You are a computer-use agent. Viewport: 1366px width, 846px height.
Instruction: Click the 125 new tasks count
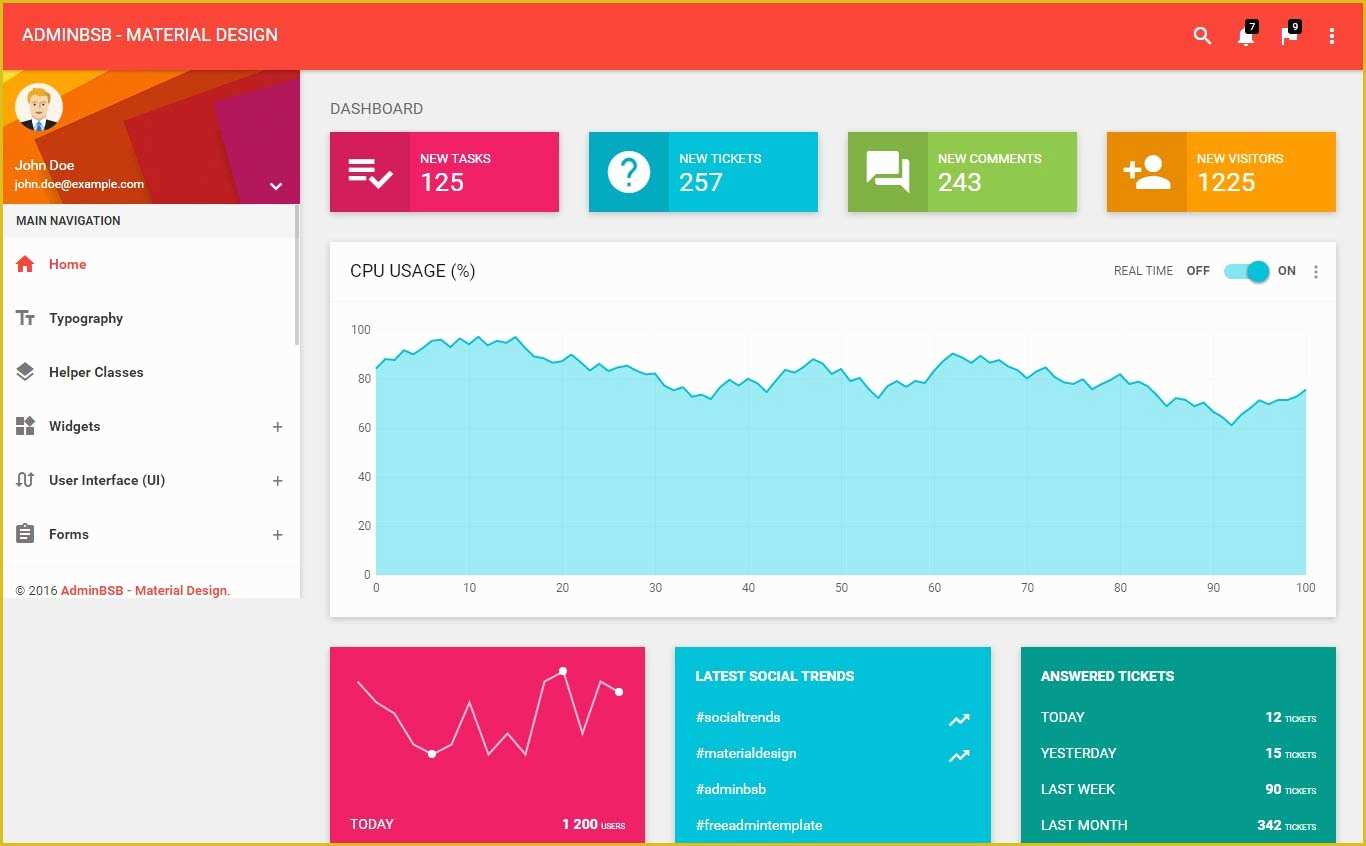[442, 183]
